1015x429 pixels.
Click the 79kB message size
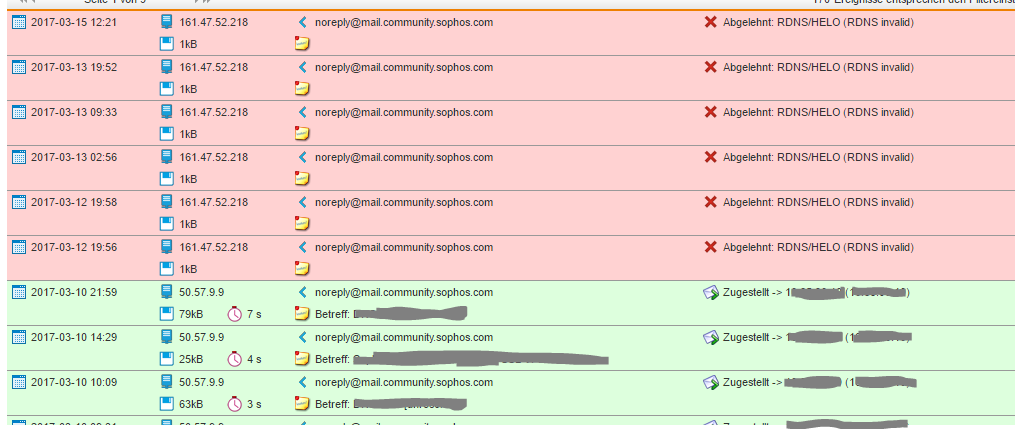click(191, 314)
